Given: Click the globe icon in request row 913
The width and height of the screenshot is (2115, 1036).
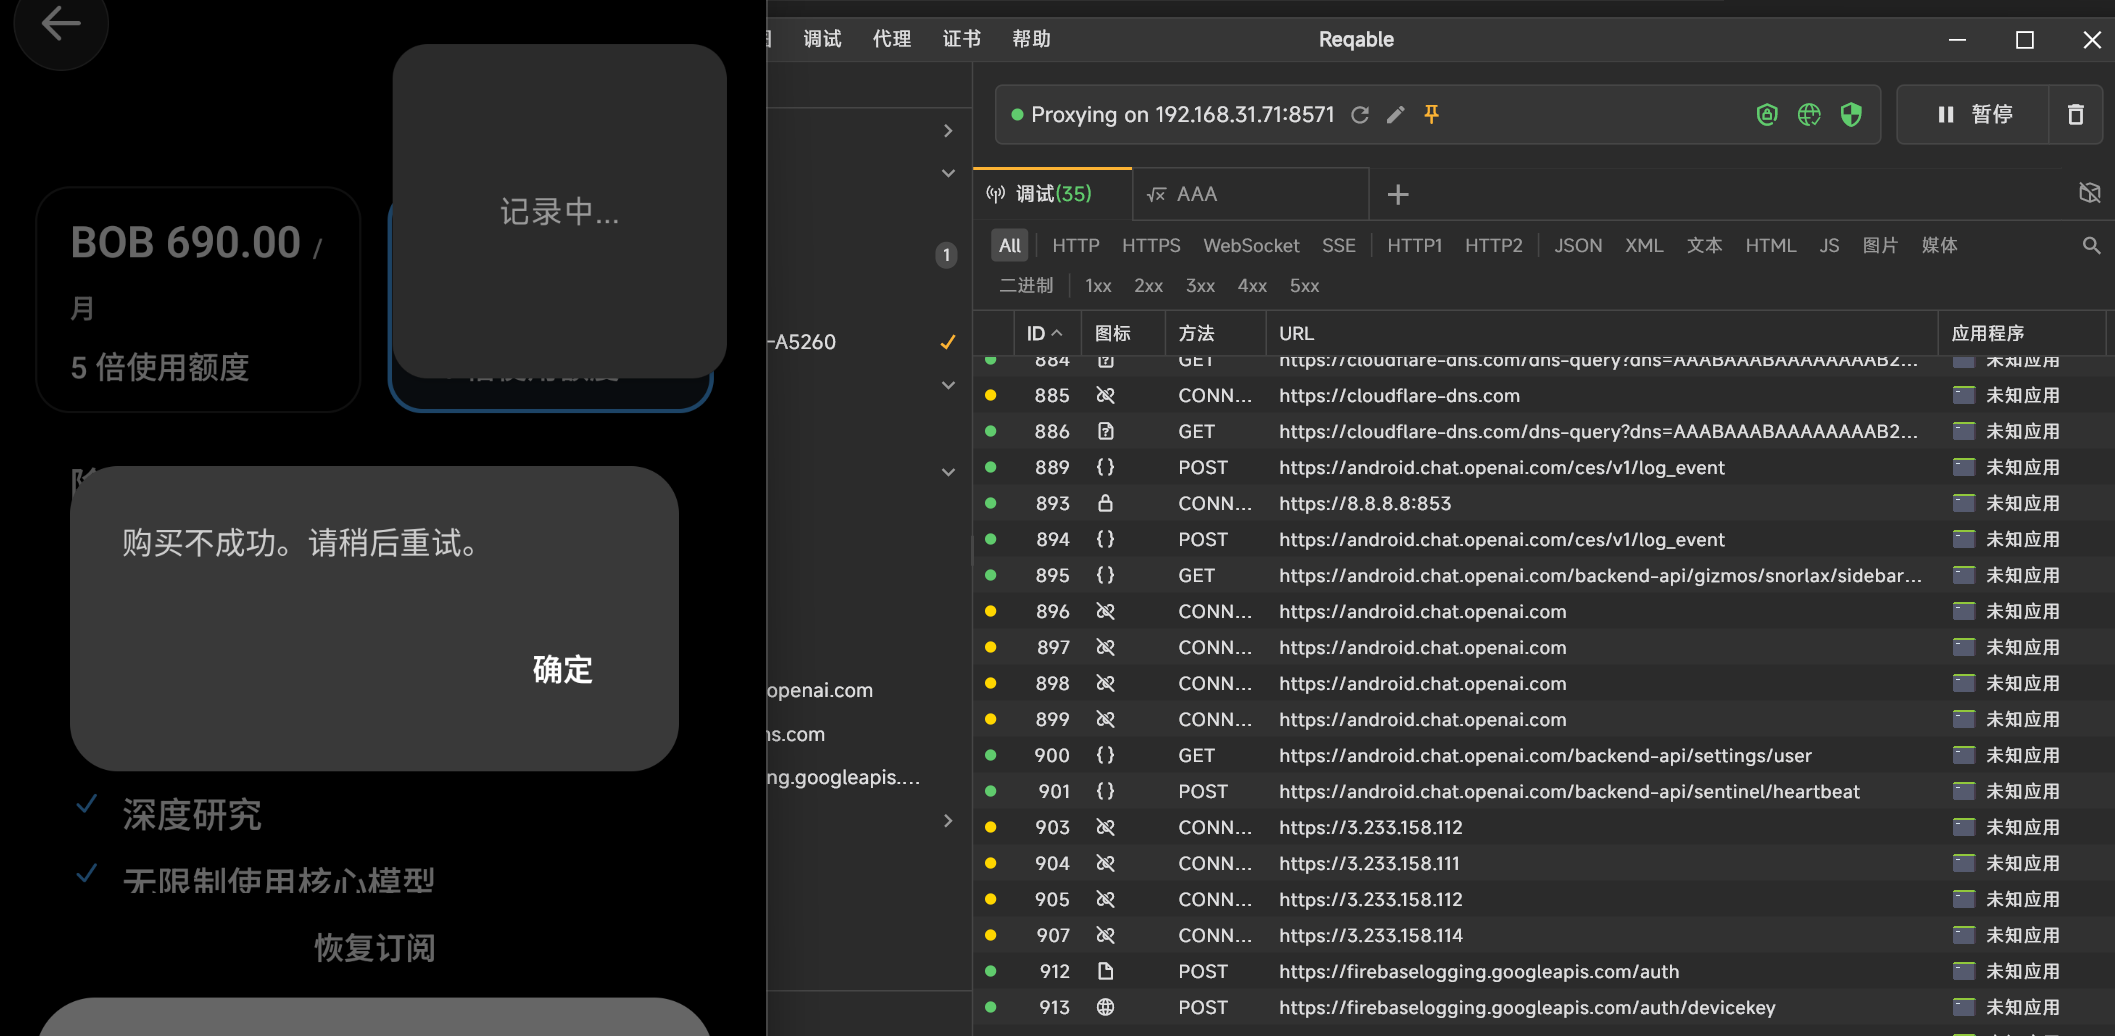Looking at the screenshot, I should tap(1105, 1008).
